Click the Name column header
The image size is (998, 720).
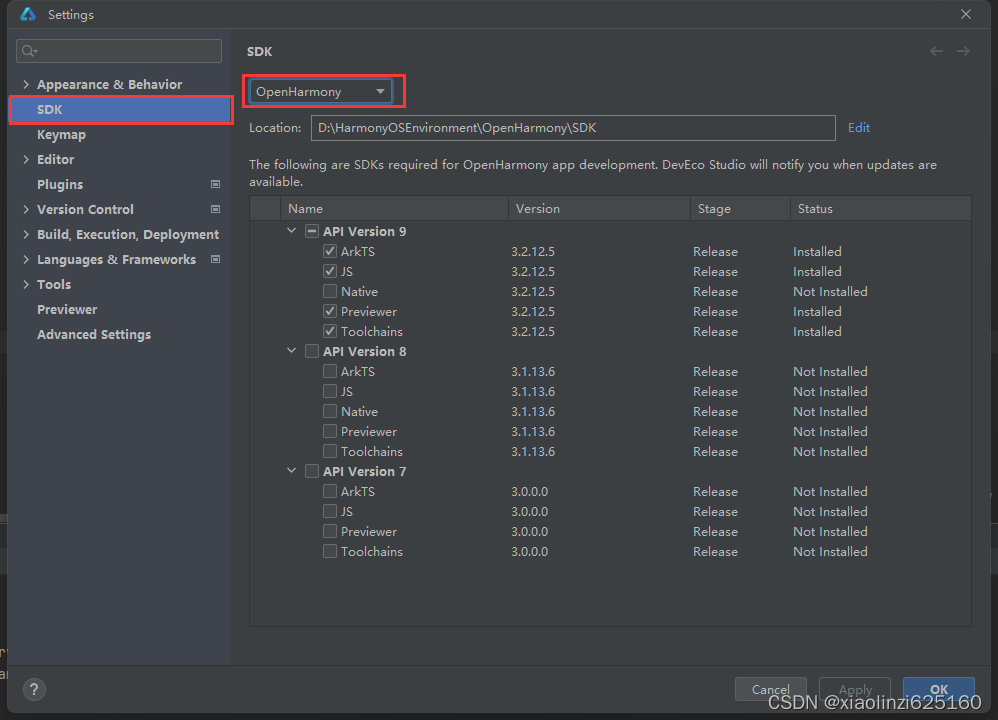(394, 208)
